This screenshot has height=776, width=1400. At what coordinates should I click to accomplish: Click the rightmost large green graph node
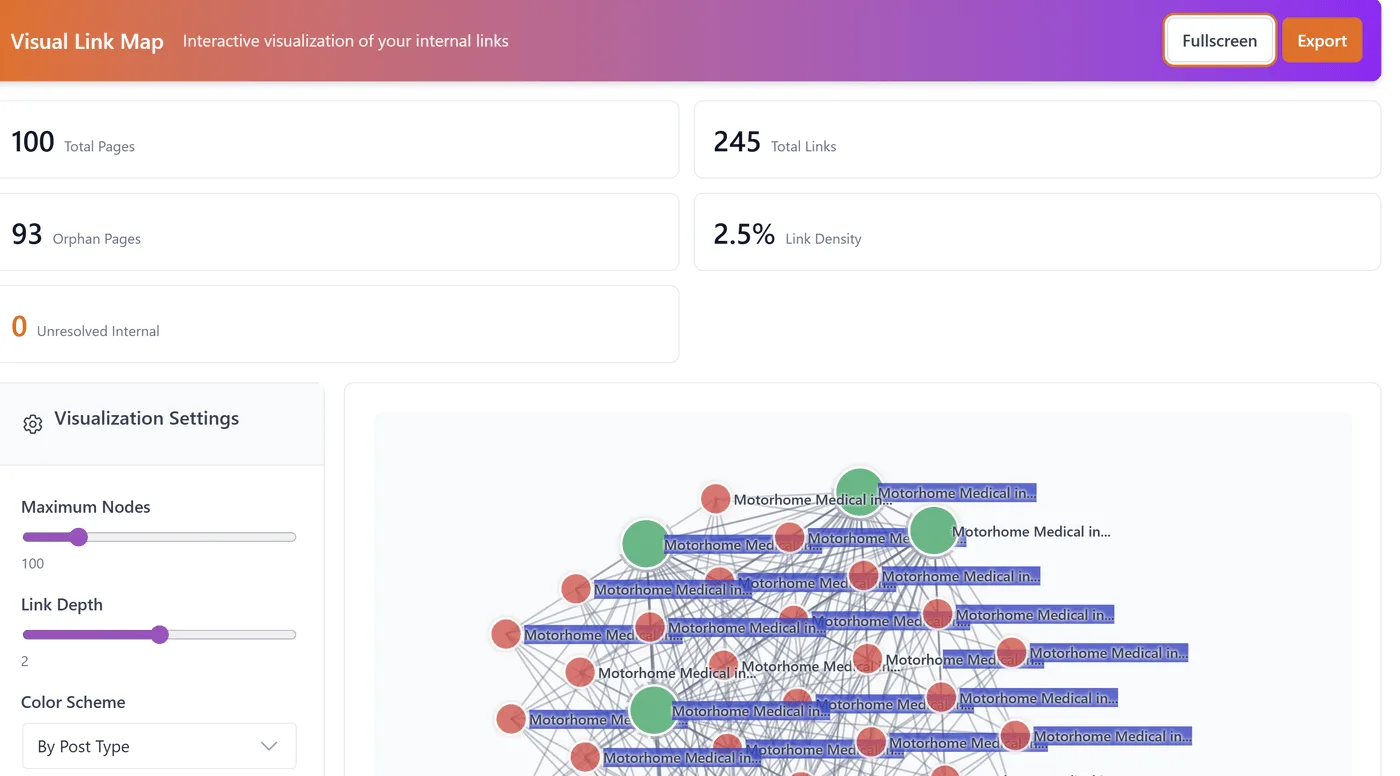pos(932,531)
